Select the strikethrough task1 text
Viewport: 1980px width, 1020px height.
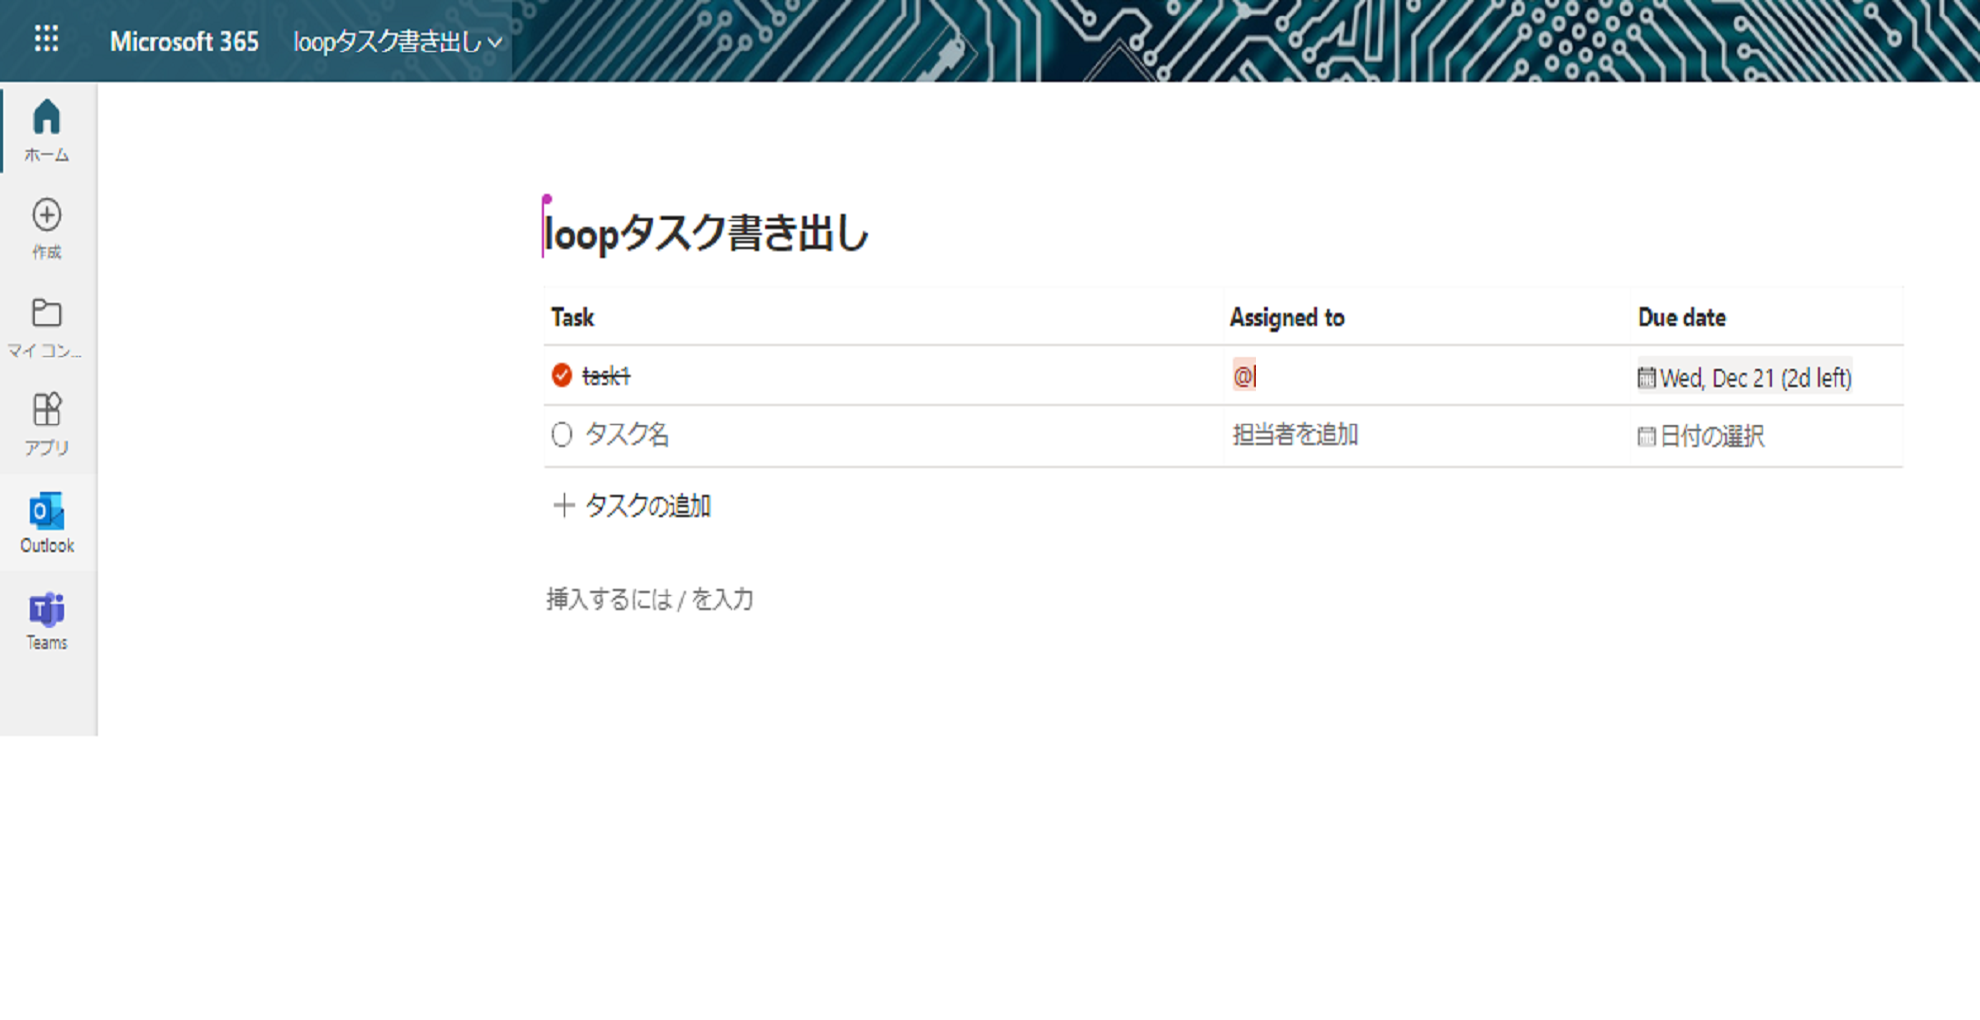(x=603, y=377)
